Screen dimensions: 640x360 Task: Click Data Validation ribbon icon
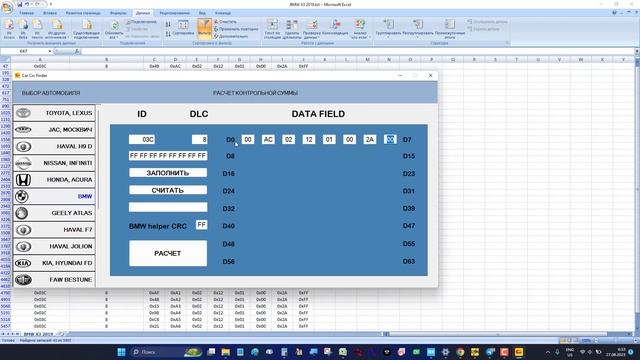tap(312, 29)
